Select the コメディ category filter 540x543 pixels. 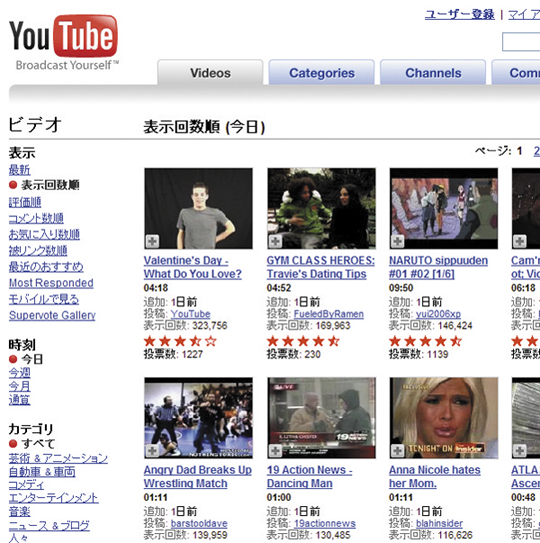(26, 484)
